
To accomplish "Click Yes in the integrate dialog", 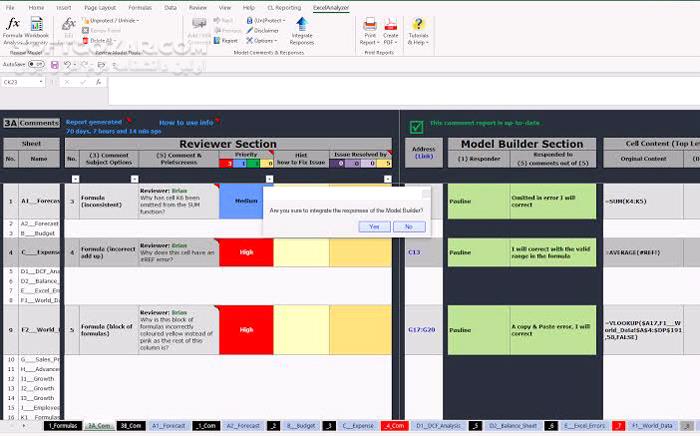I will 374,227.
